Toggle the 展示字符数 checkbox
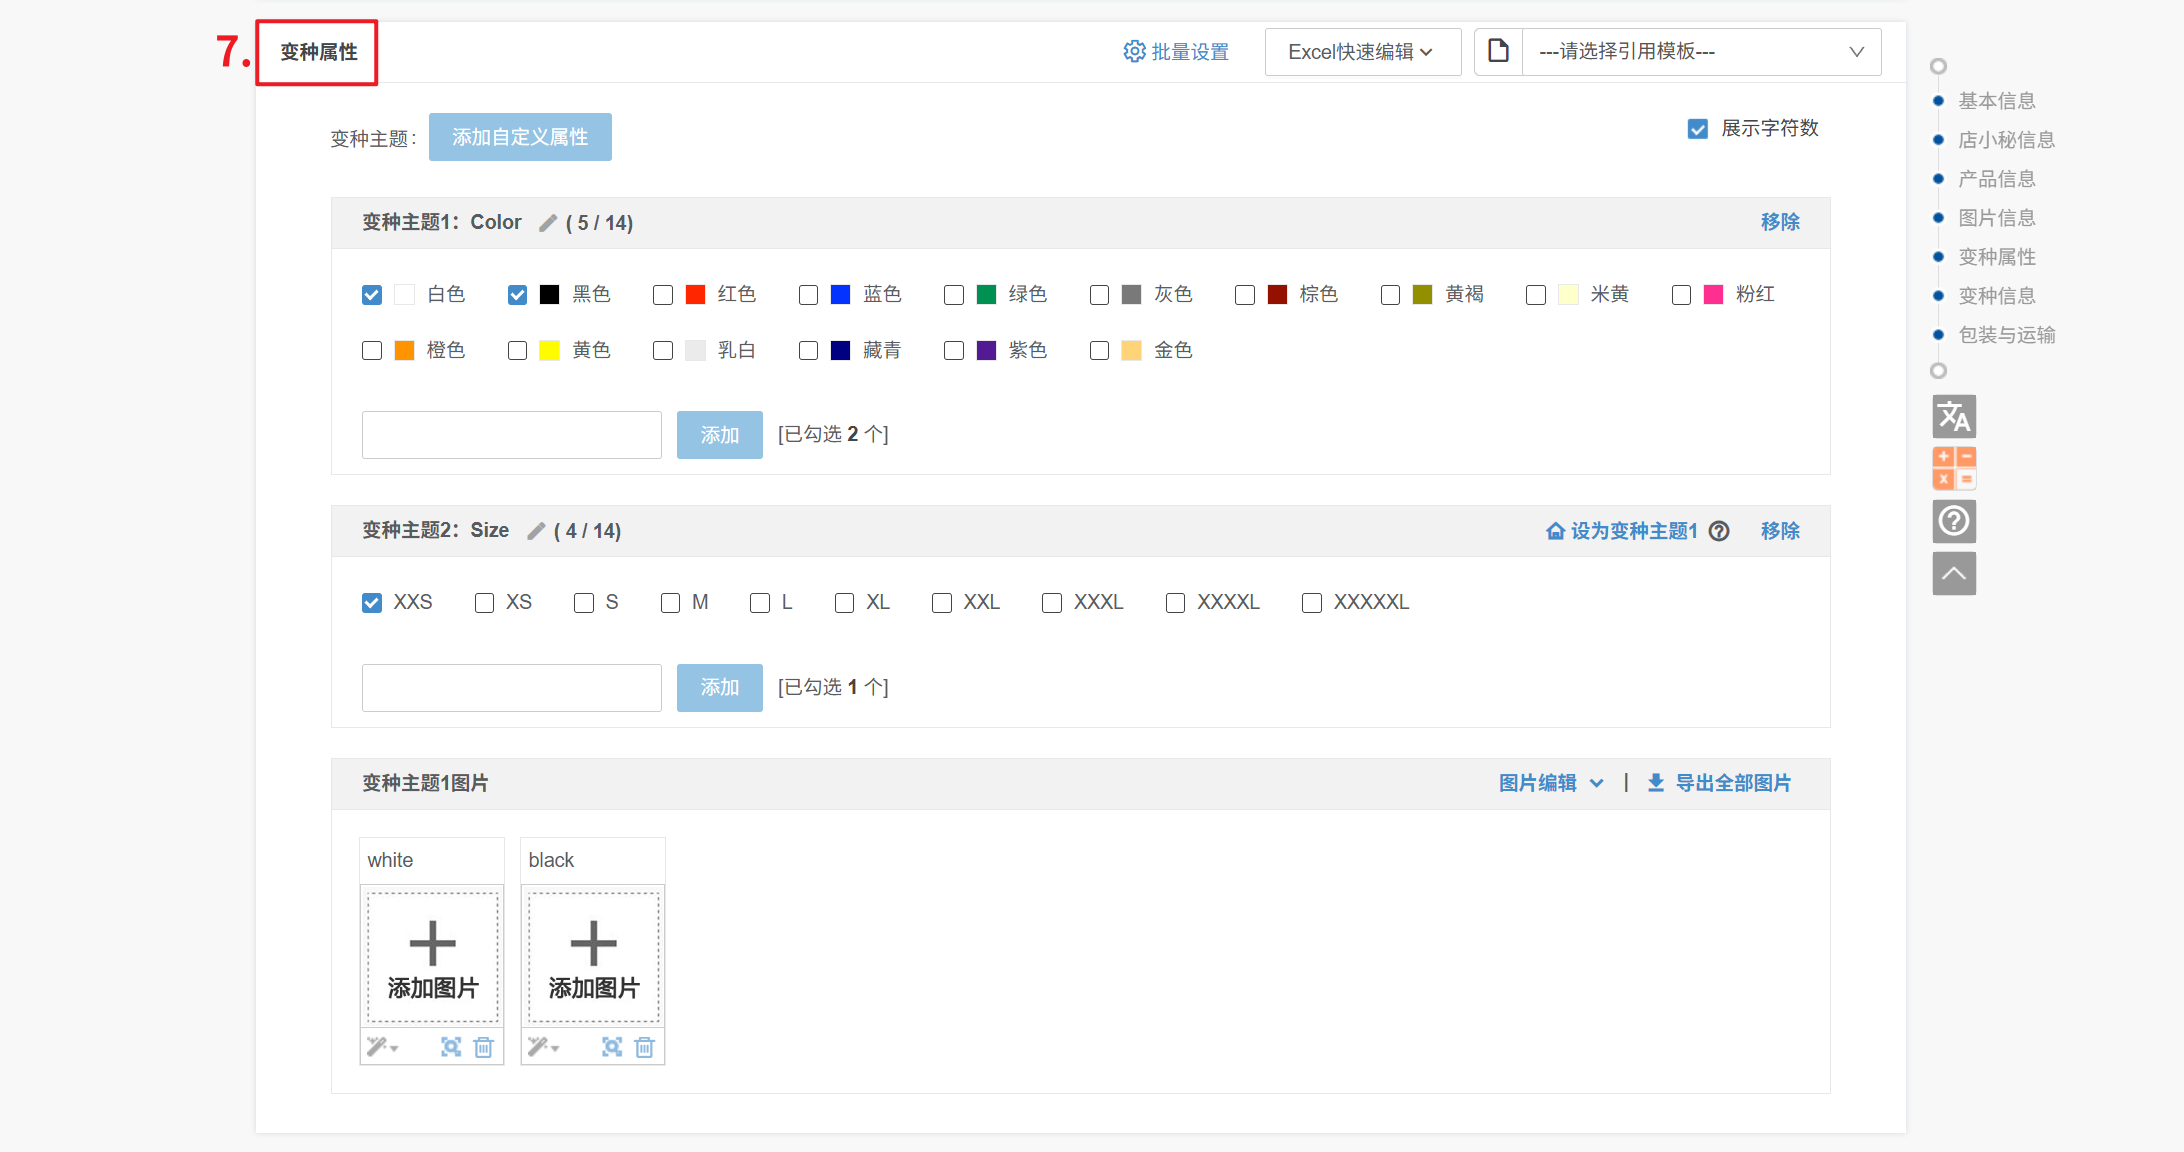Image resolution: width=2184 pixels, height=1152 pixels. [x=1698, y=129]
